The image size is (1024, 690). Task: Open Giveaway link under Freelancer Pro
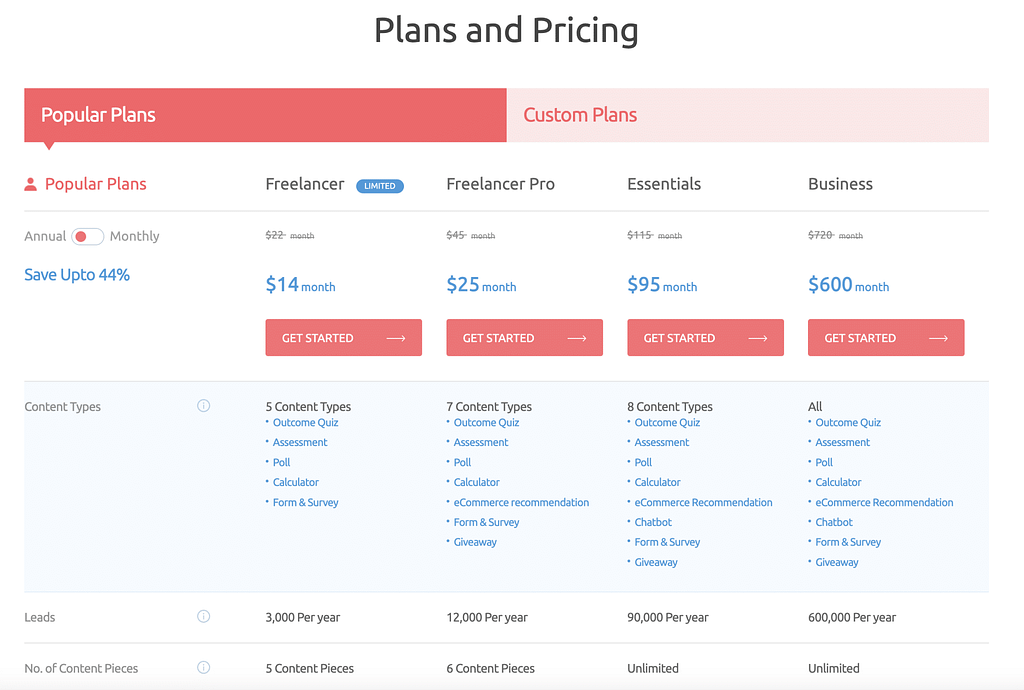coord(475,542)
